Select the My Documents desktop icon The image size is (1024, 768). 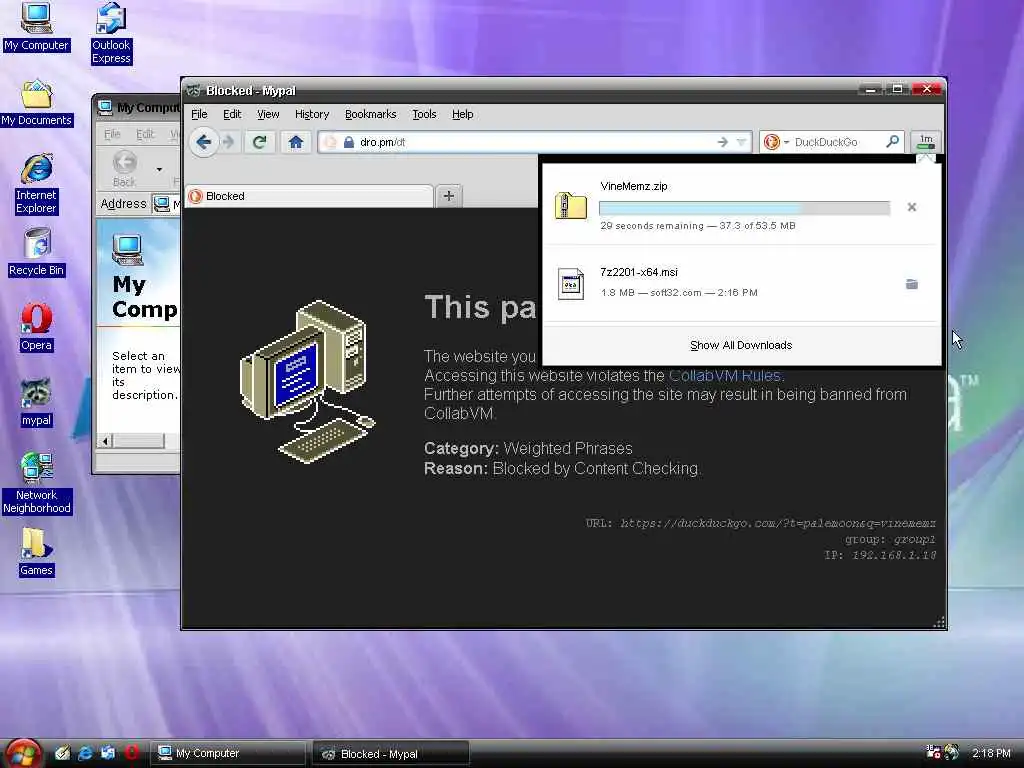(36, 103)
